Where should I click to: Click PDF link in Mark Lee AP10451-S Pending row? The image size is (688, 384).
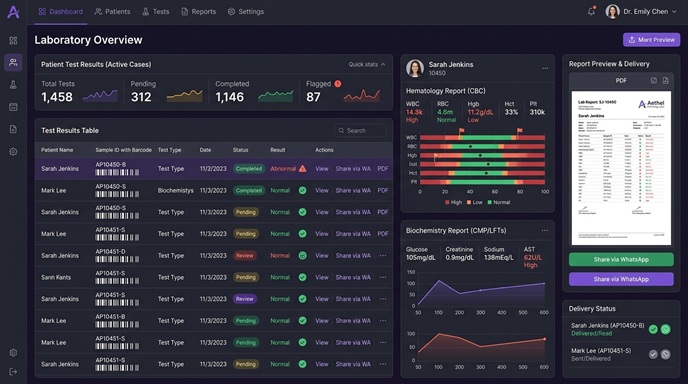coord(383,234)
